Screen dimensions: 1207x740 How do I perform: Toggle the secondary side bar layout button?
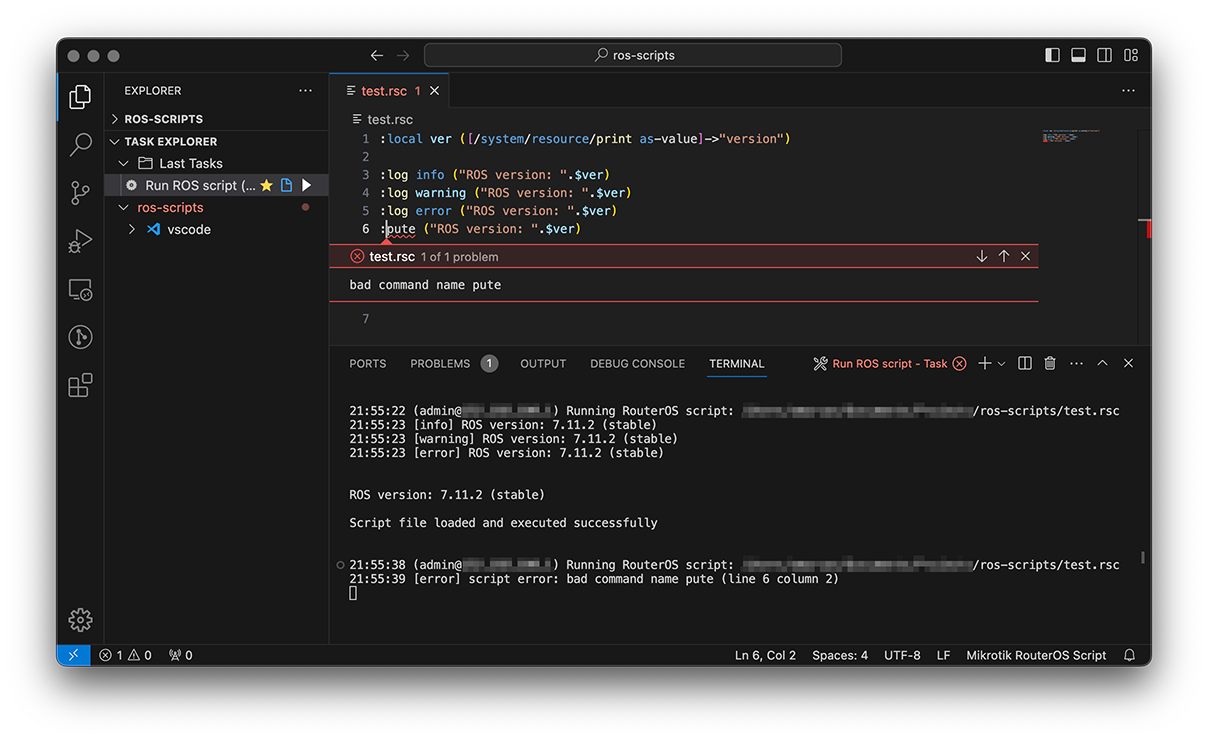point(1104,56)
